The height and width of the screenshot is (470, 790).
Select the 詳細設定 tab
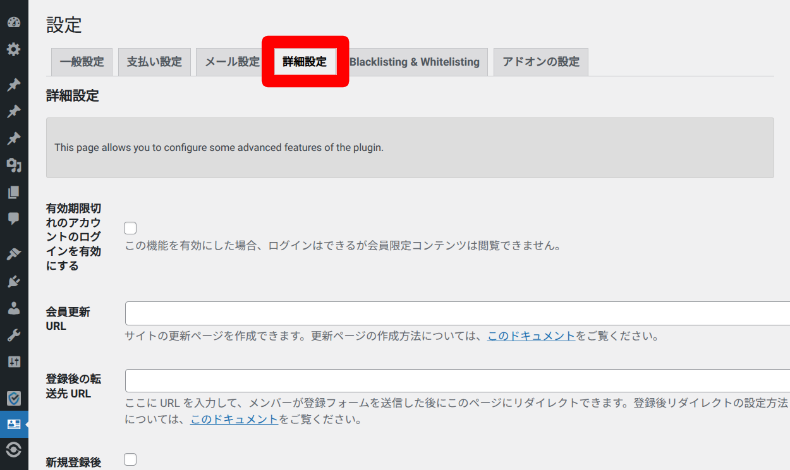click(305, 62)
